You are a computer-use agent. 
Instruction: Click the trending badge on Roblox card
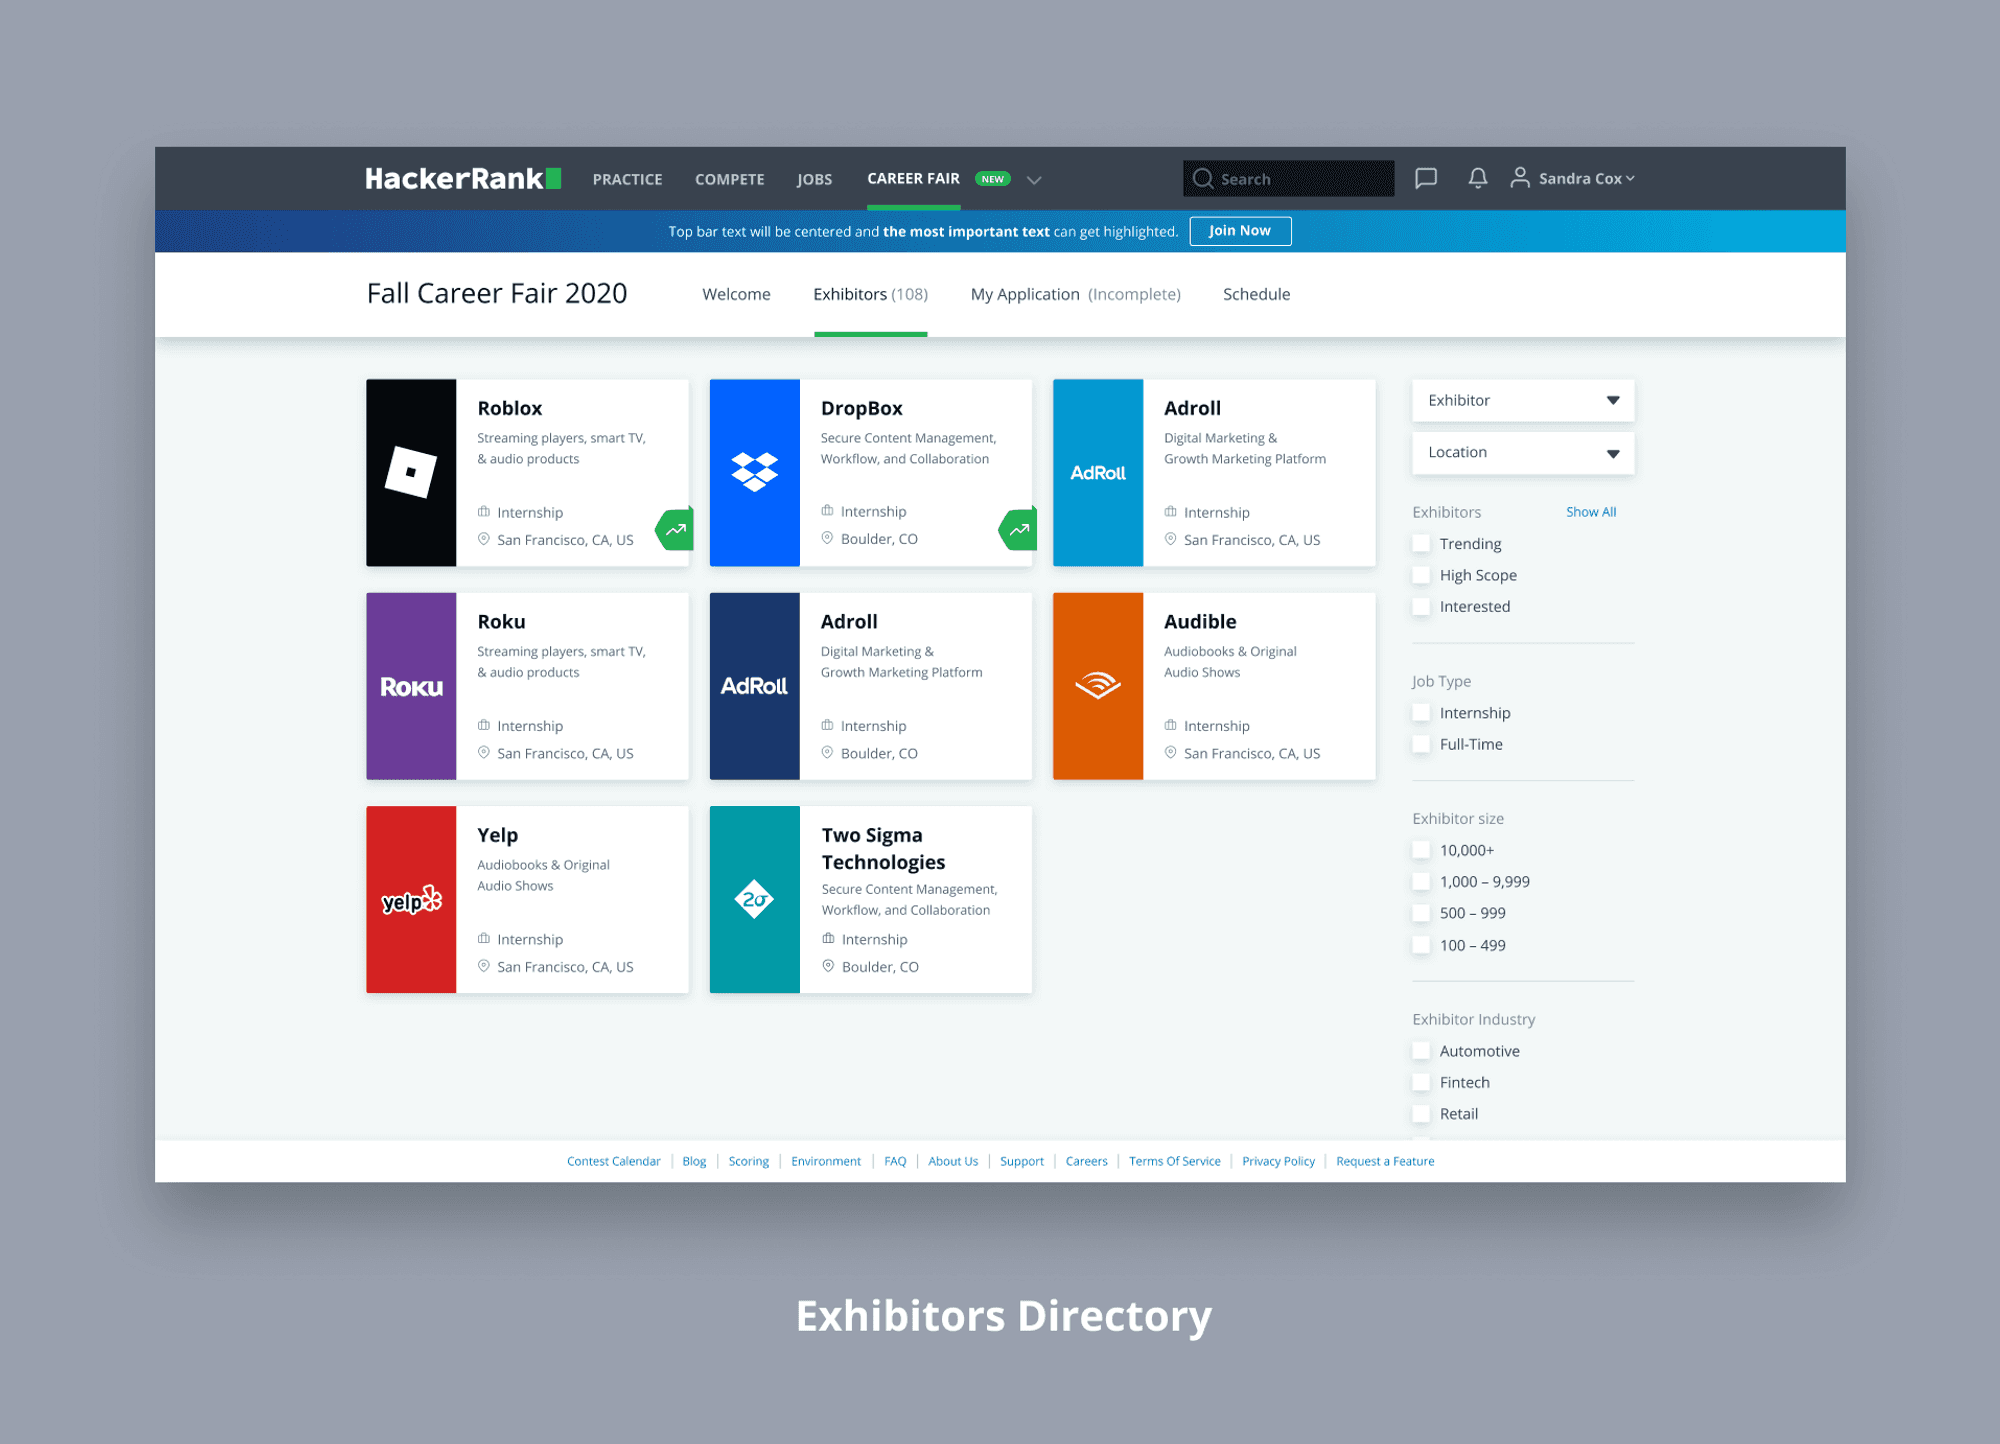[x=675, y=529]
